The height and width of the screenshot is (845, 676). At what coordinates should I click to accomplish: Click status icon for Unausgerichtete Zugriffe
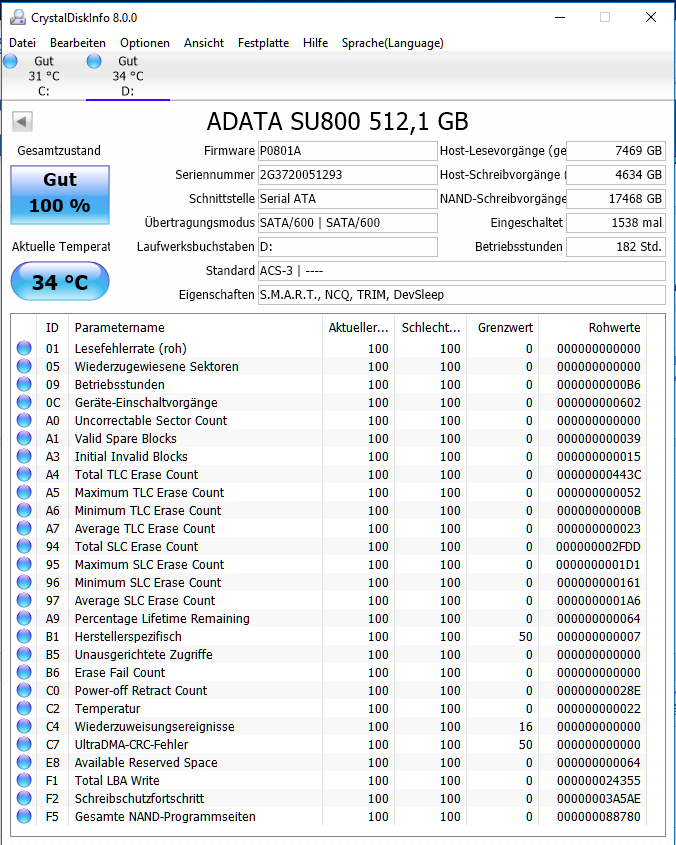point(24,654)
